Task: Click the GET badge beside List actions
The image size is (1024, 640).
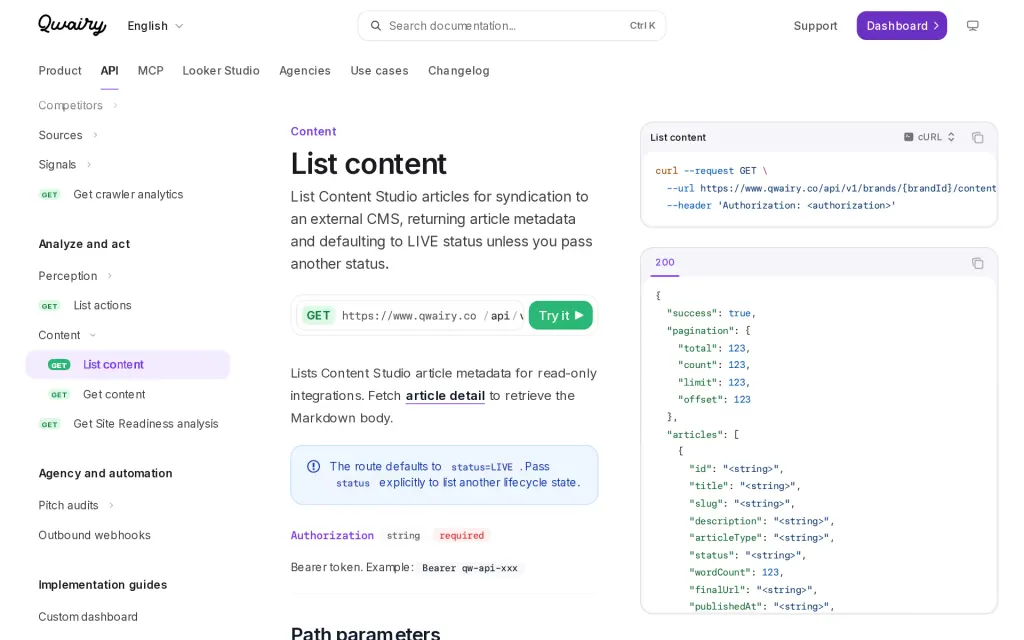Action: pyautogui.click(x=50, y=306)
